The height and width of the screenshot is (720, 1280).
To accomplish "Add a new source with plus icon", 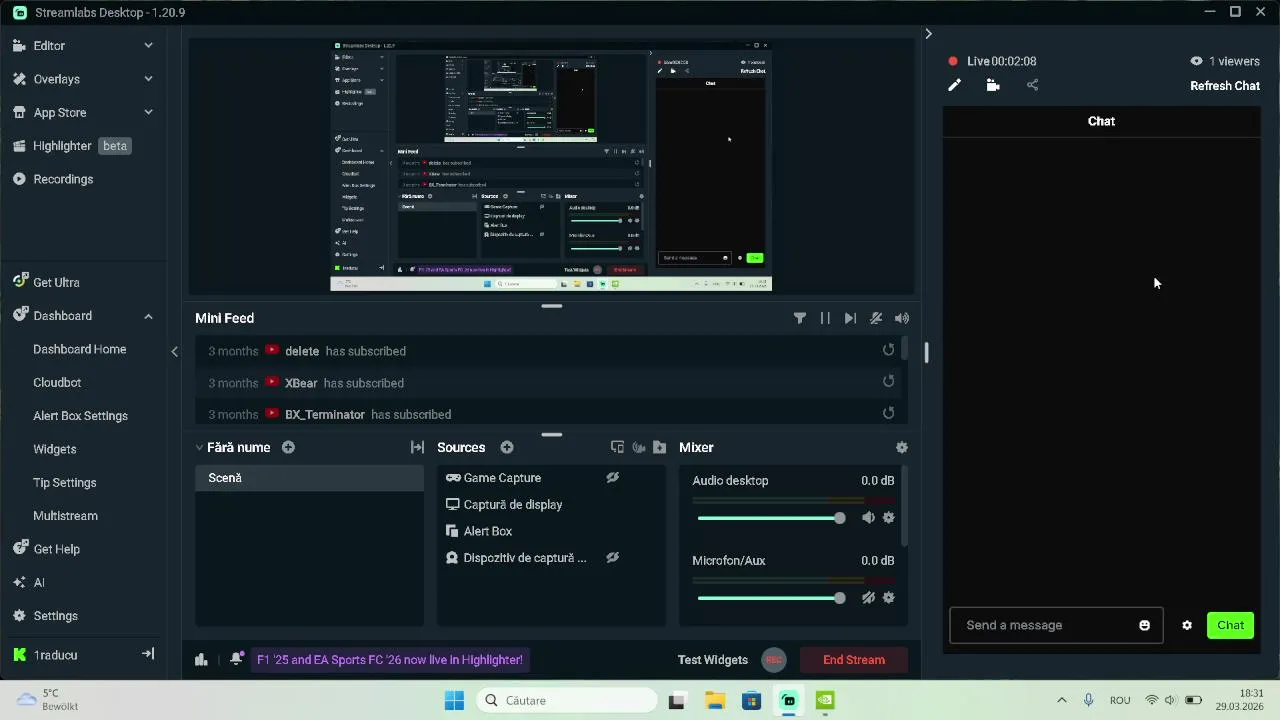I will 507,447.
